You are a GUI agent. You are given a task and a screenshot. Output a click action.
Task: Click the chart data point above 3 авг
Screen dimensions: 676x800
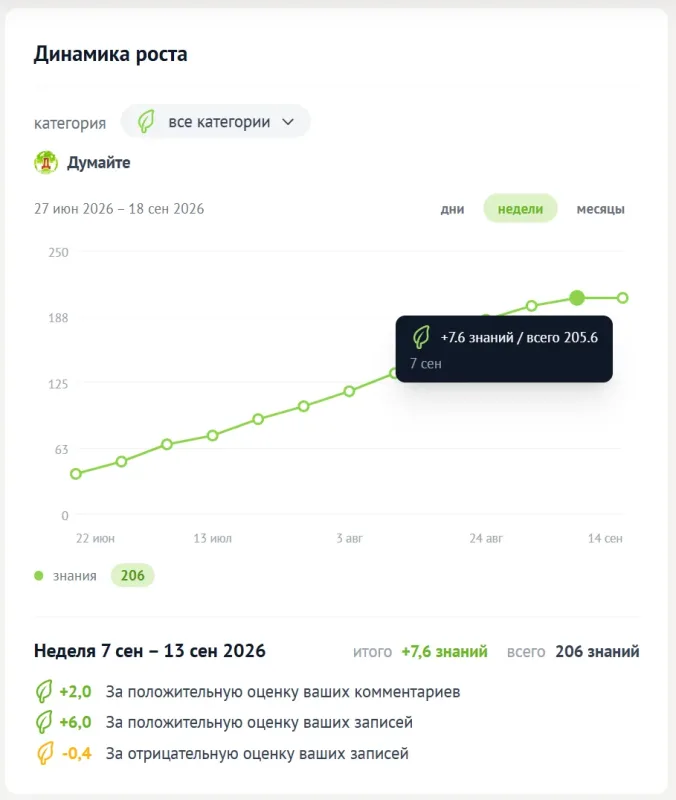point(349,391)
